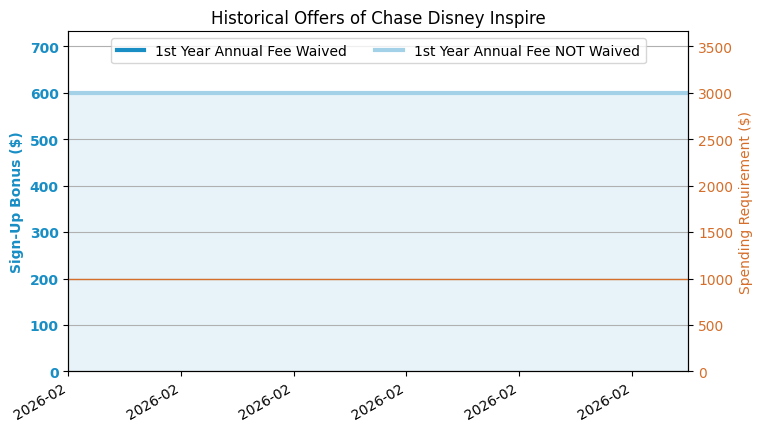Viewport: 762px width, 432px height.
Task: Click the "Sign-Up Bonus ($)" axis title
Action: [16, 202]
